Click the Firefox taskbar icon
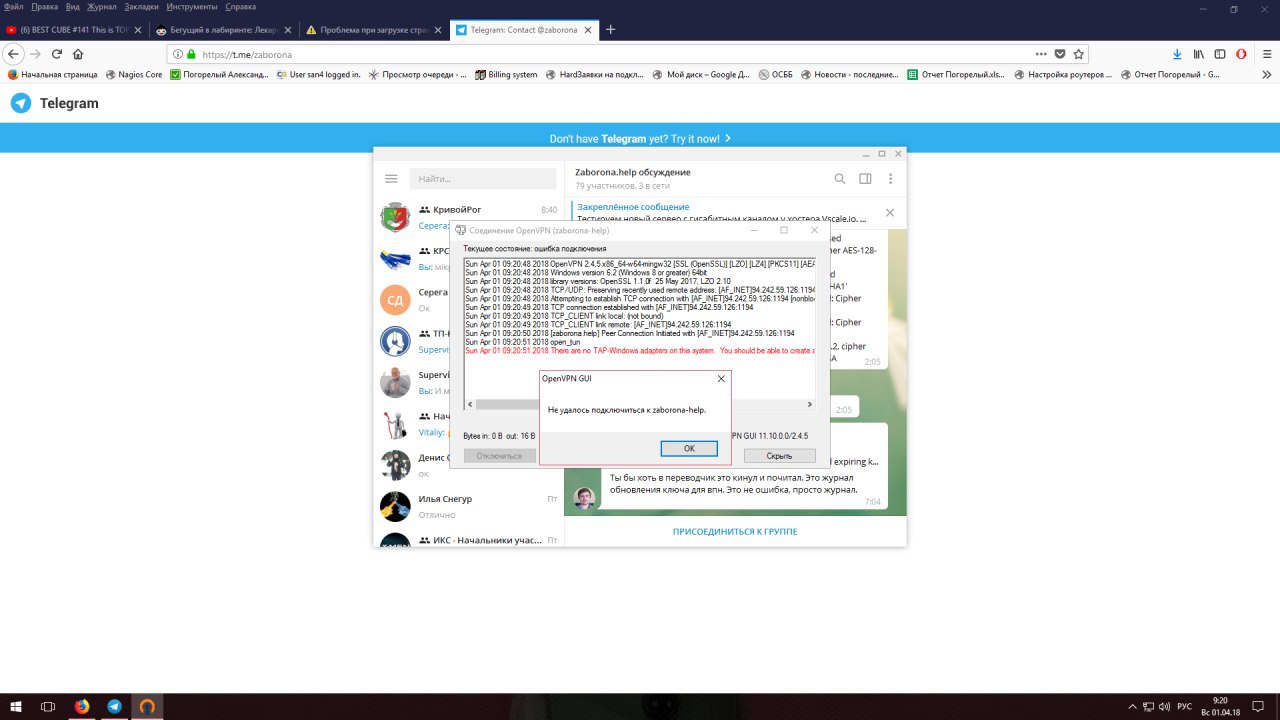This screenshot has height=720, width=1280. click(81, 706)
